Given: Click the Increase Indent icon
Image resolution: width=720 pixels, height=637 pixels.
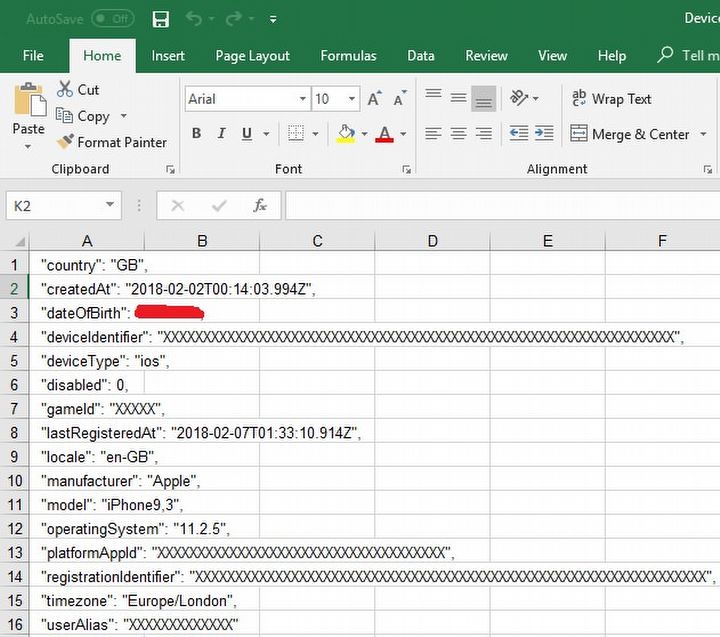Looking at the screenshot, I should [x=544, y=133].
